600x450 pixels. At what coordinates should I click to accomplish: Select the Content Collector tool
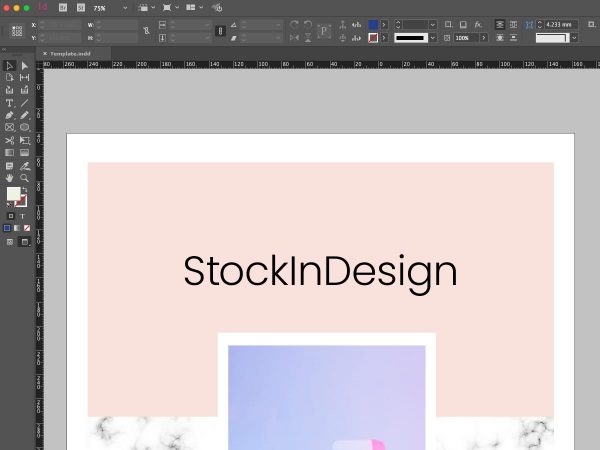[10, 90]
